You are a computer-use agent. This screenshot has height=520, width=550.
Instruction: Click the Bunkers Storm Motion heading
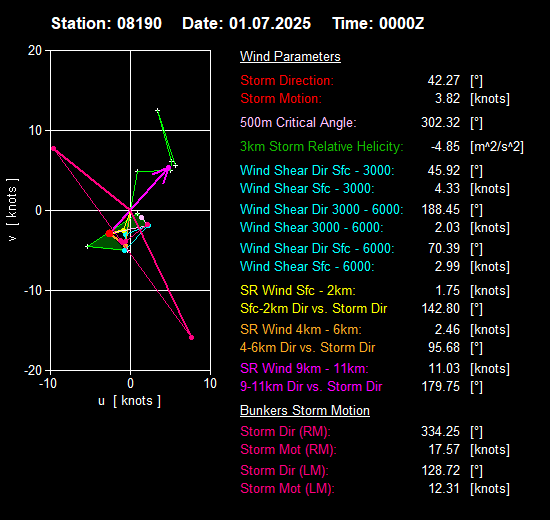pyautogui.click(x=305, y=411)
